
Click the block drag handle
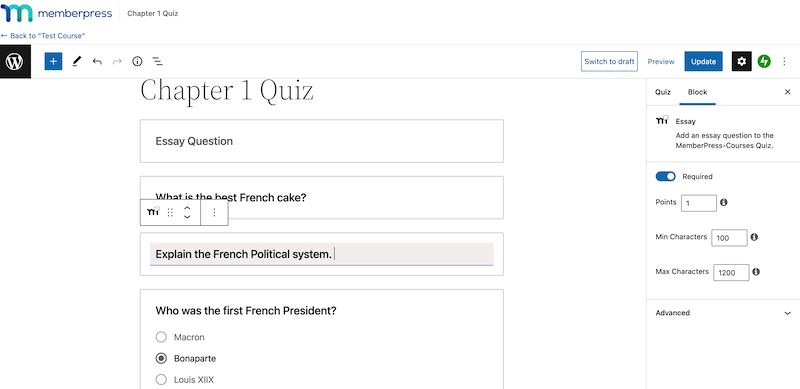click(170, 212)
